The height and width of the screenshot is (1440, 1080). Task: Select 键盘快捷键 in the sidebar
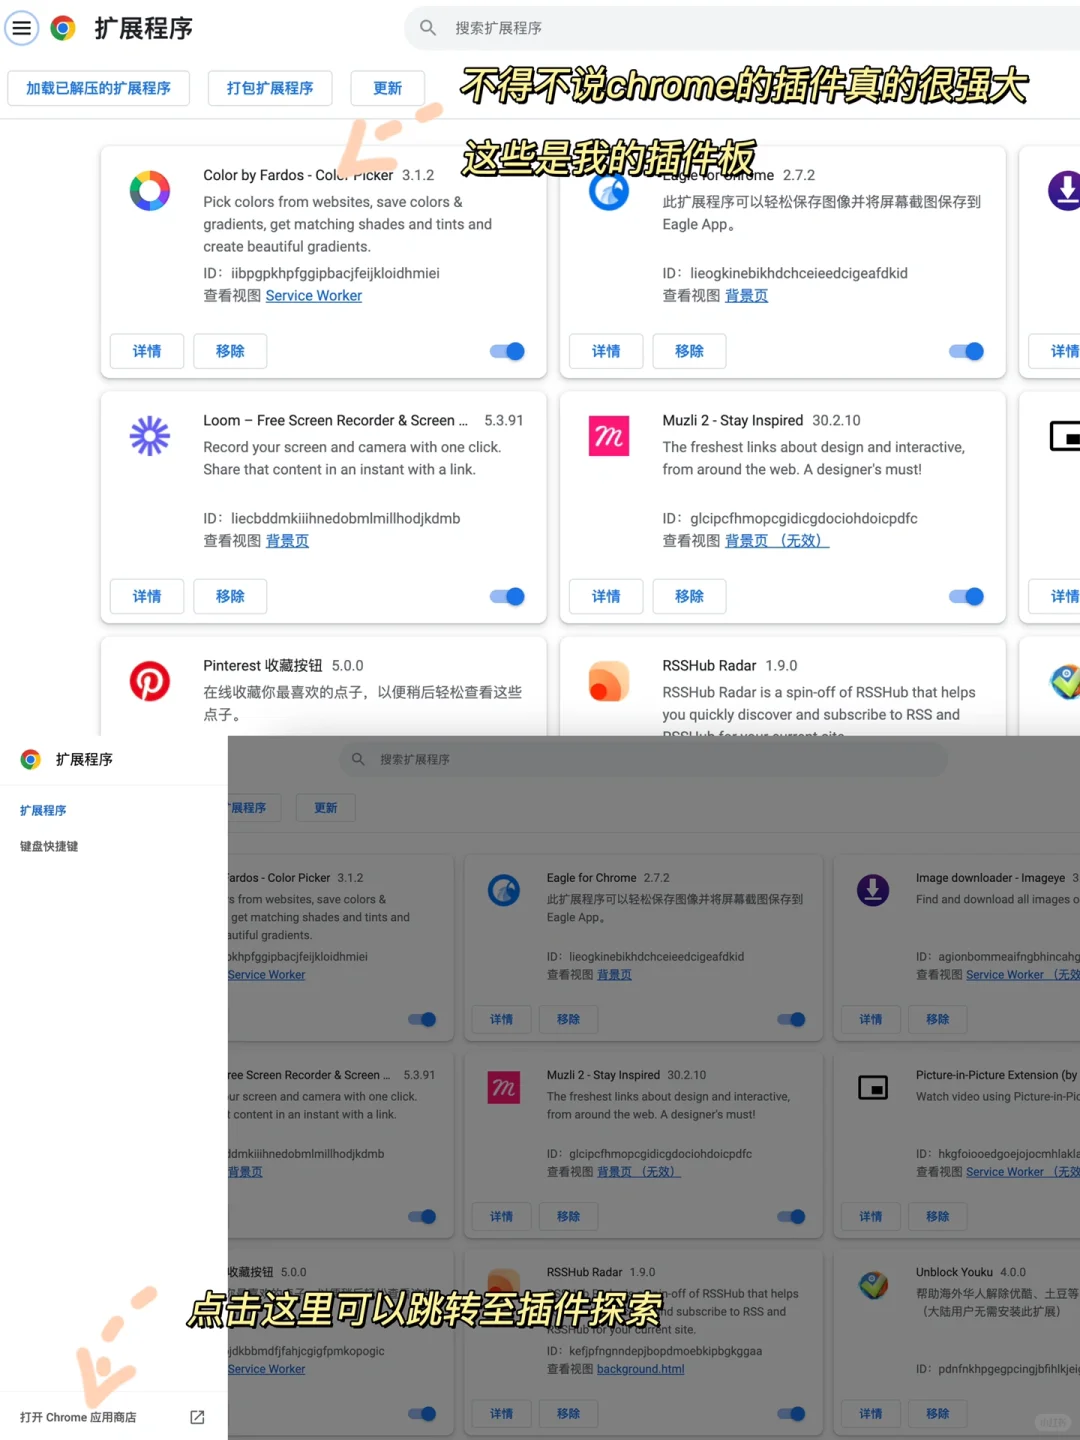[47, 845]
